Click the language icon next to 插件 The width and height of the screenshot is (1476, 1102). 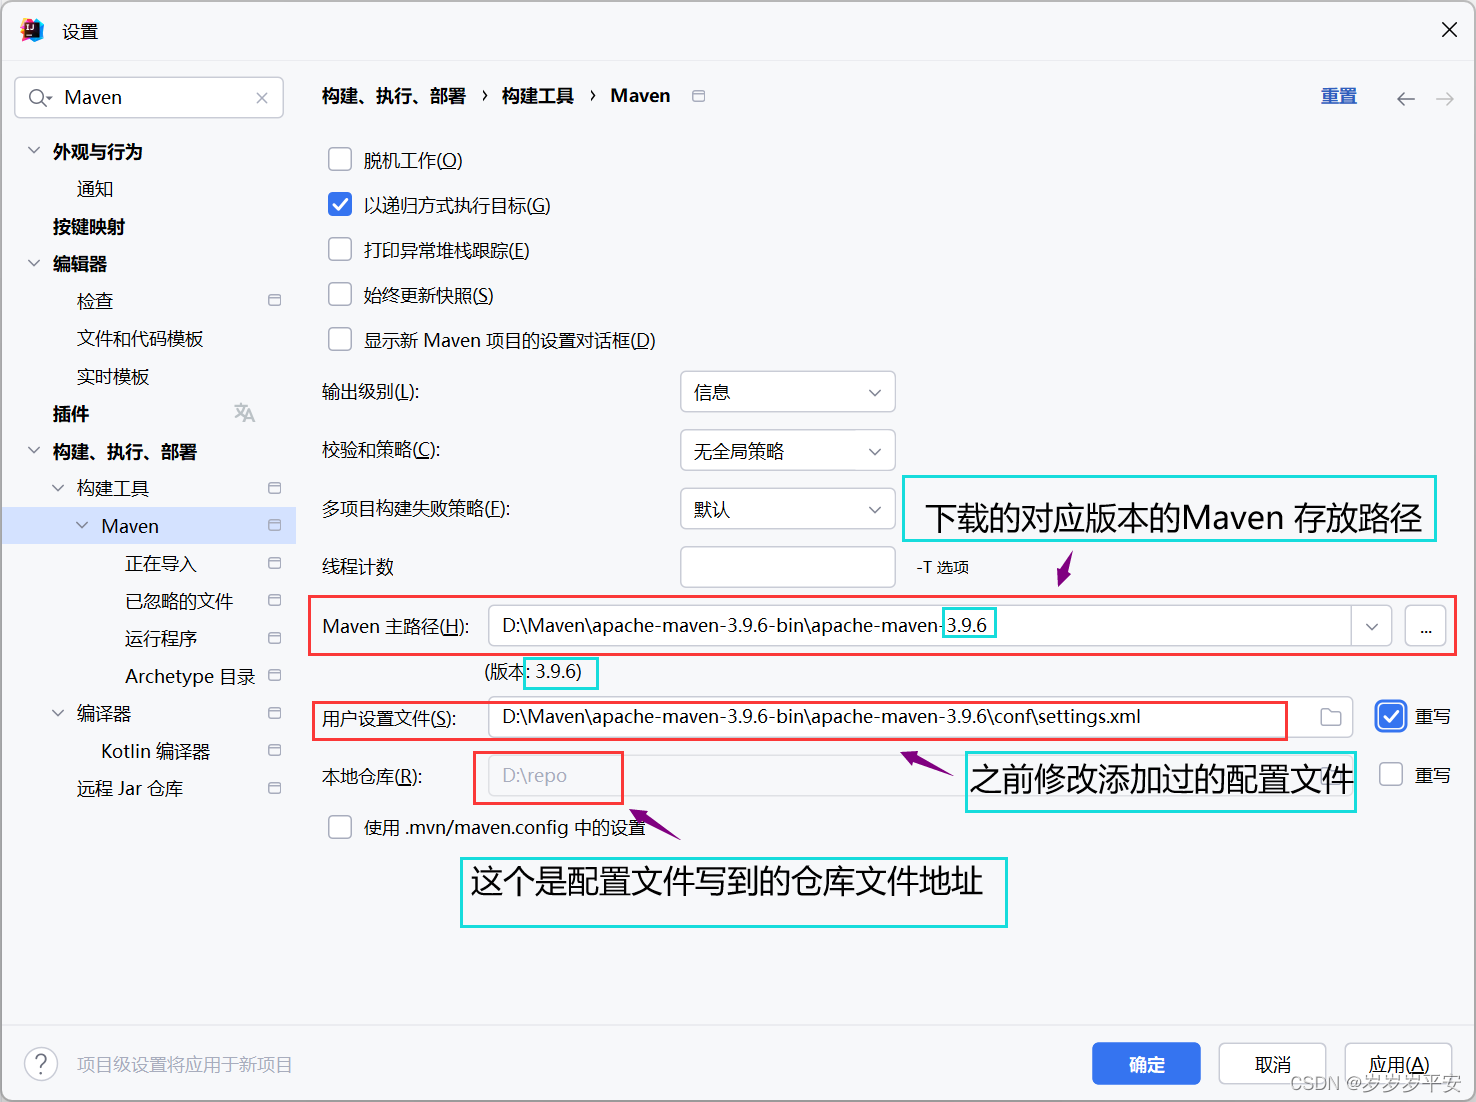244,413
